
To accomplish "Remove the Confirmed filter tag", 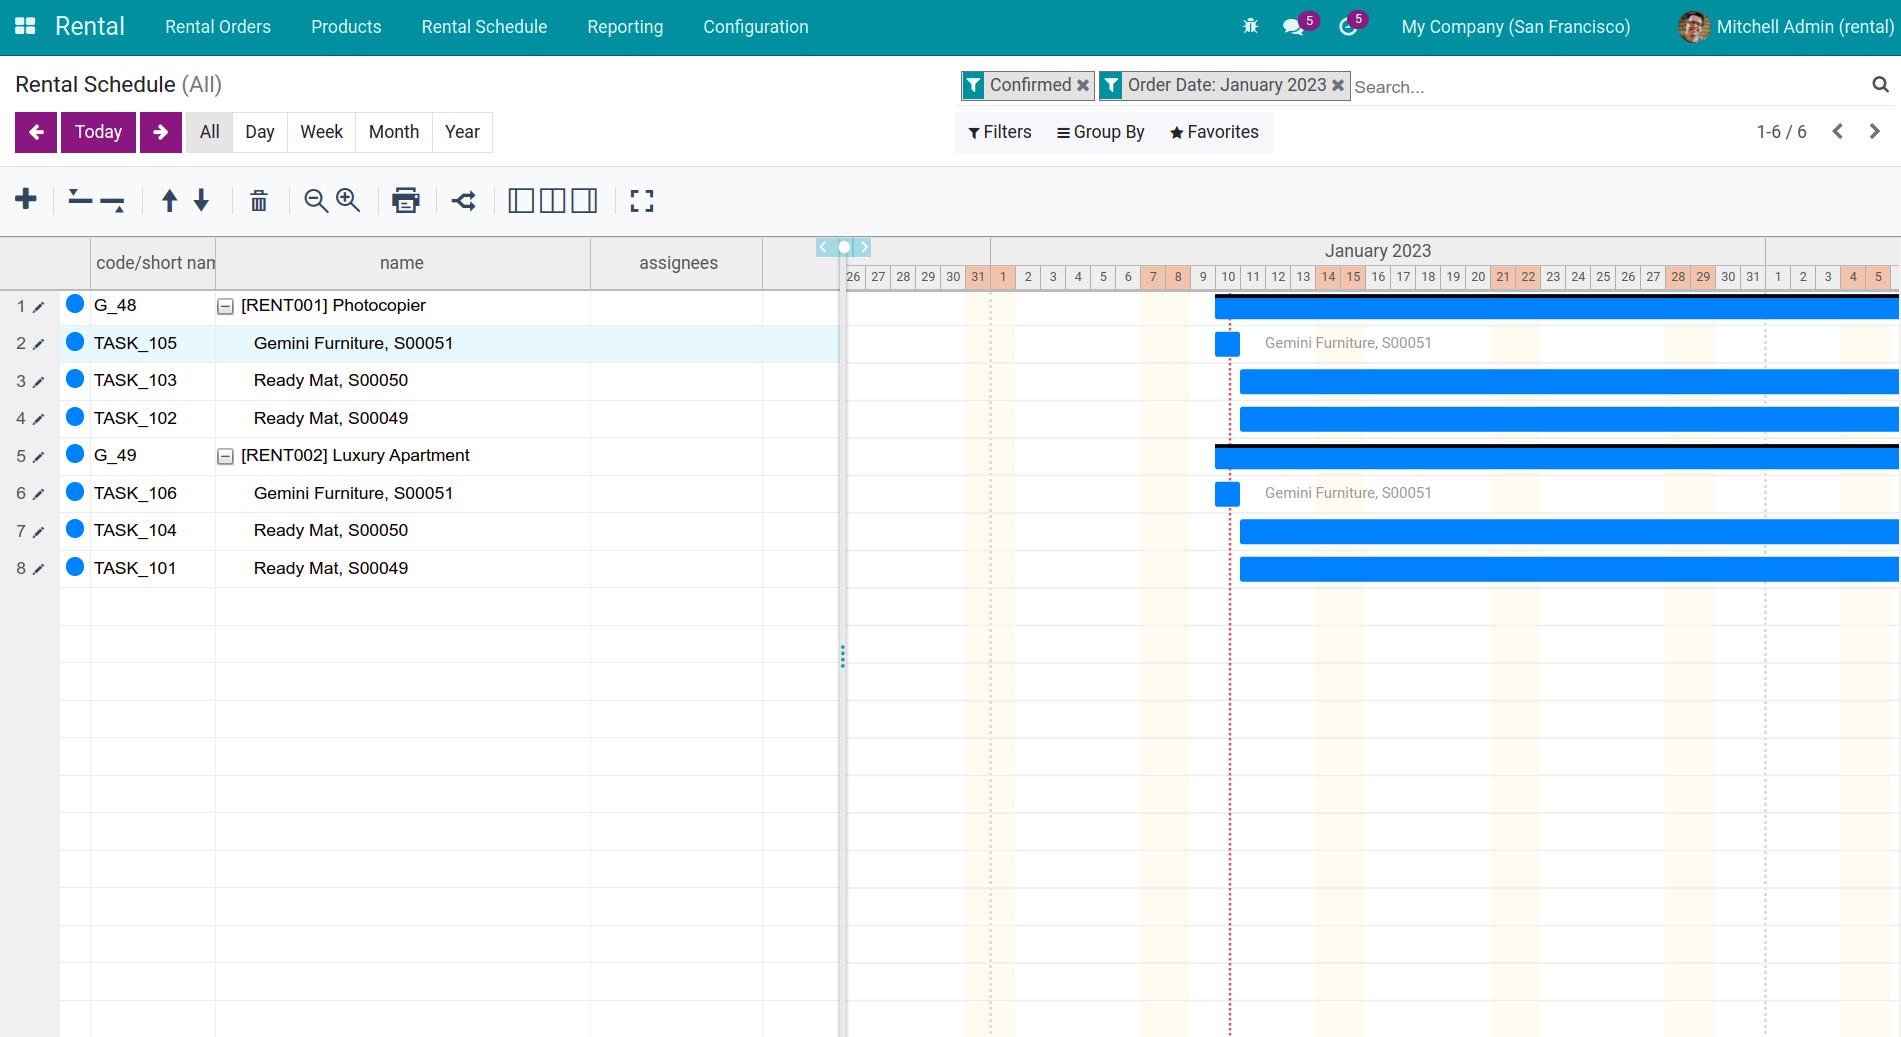I will (x=1082, y=86).
